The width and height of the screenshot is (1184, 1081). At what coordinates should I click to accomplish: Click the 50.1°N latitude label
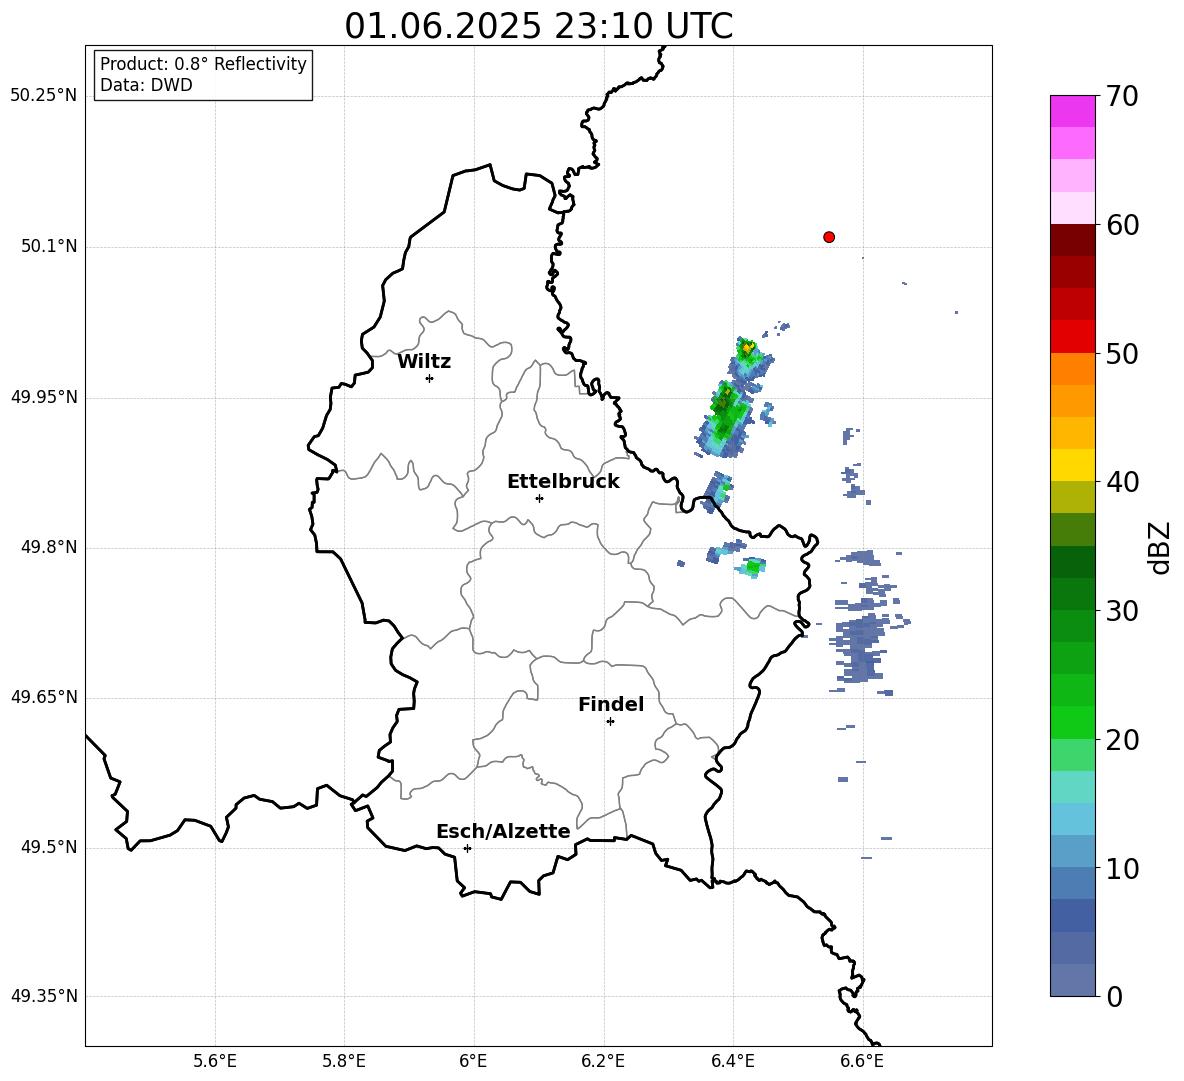49,247
